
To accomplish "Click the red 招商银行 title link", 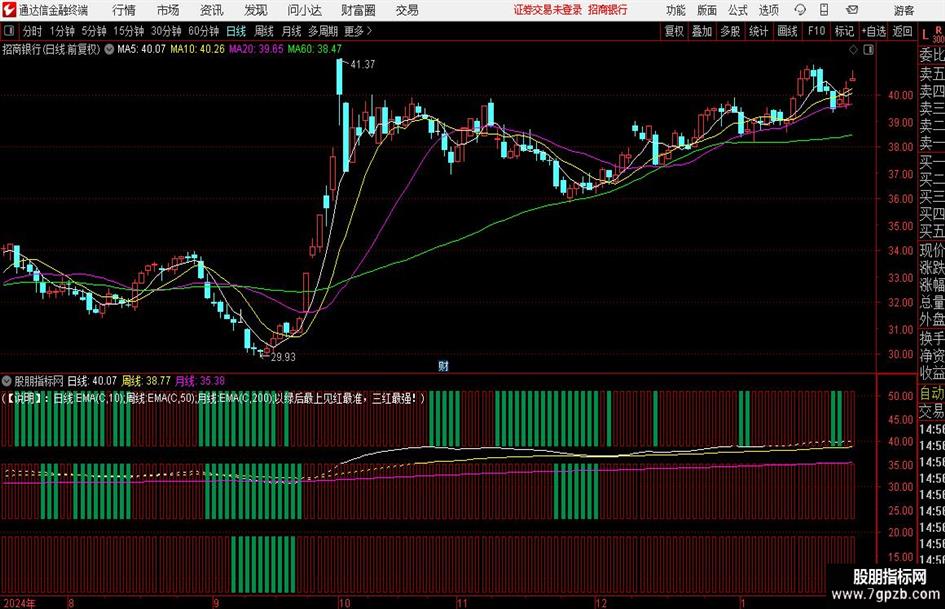I will click(x=608, y=10).
